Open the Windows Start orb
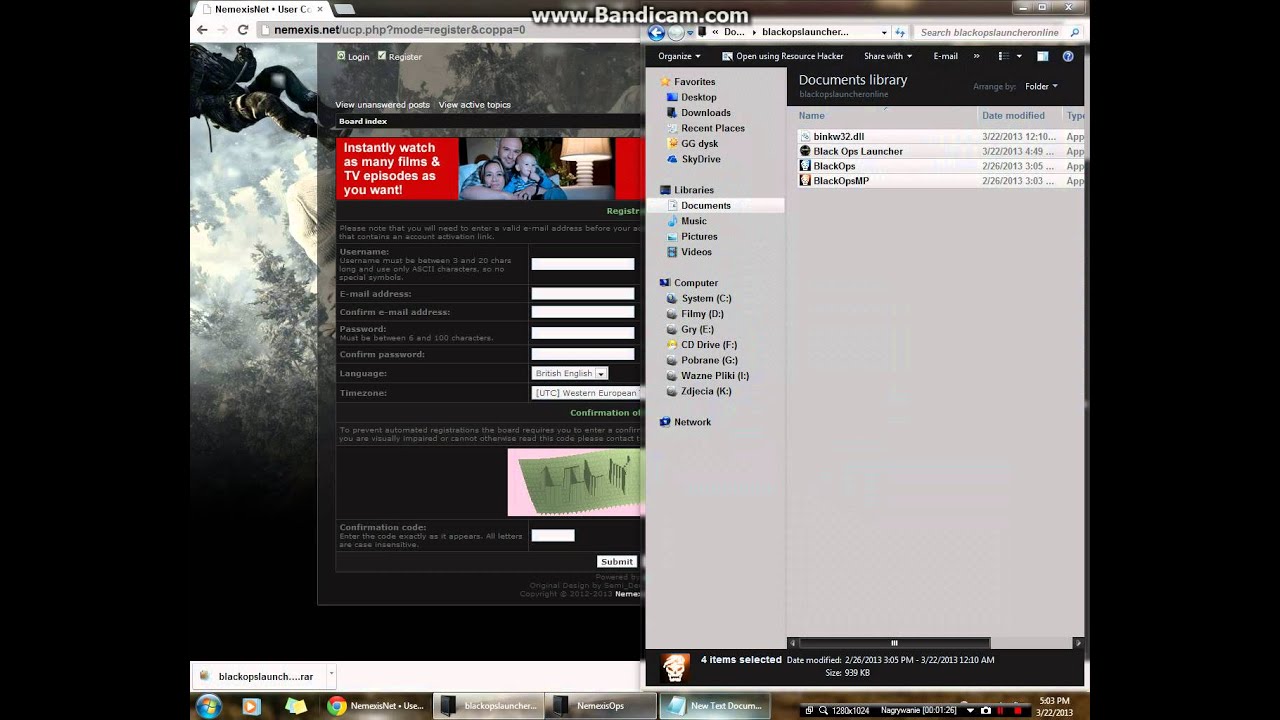The height and width of the screenshot is (720, 1280). tap(209, 706)
